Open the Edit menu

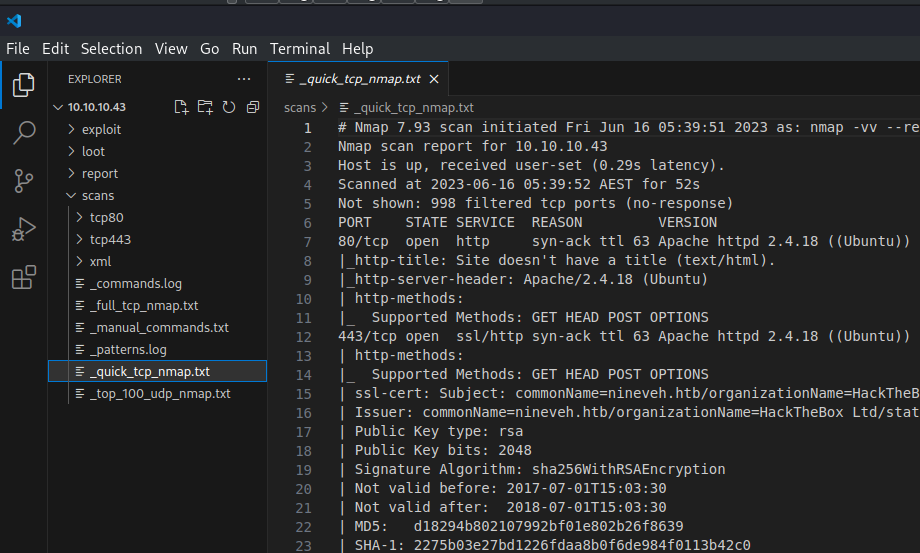pos(55,49)
